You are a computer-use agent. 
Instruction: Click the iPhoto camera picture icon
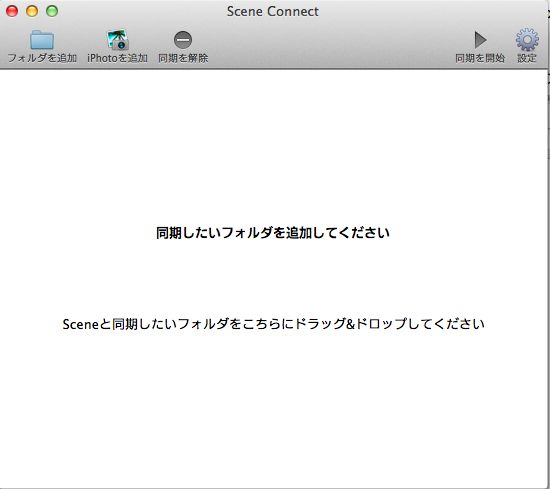coord(118,40)
